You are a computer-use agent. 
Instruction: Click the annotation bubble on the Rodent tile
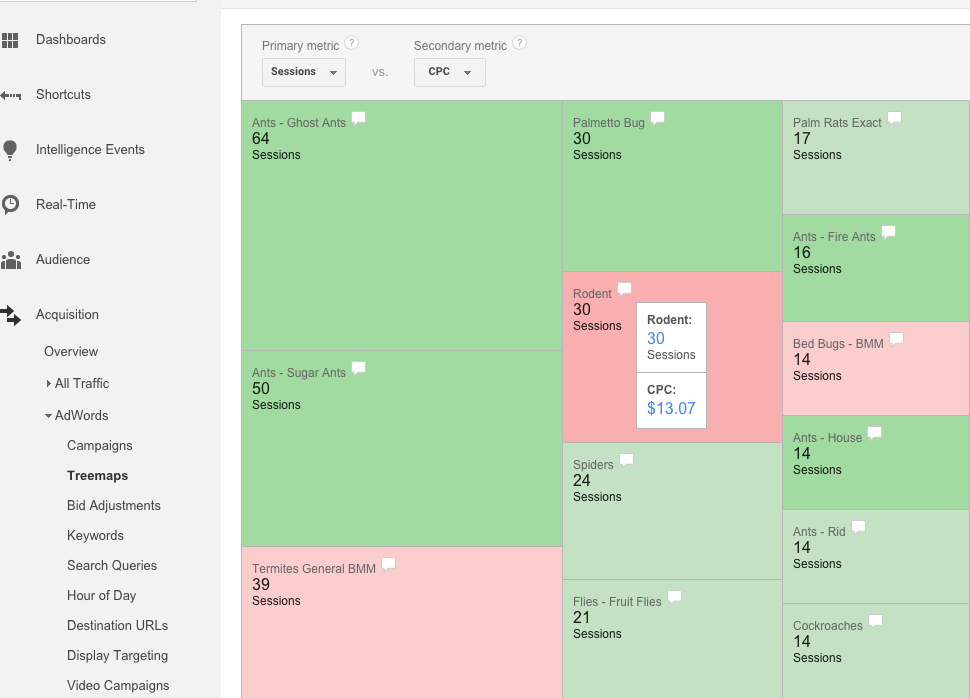[x=624, y=287]
